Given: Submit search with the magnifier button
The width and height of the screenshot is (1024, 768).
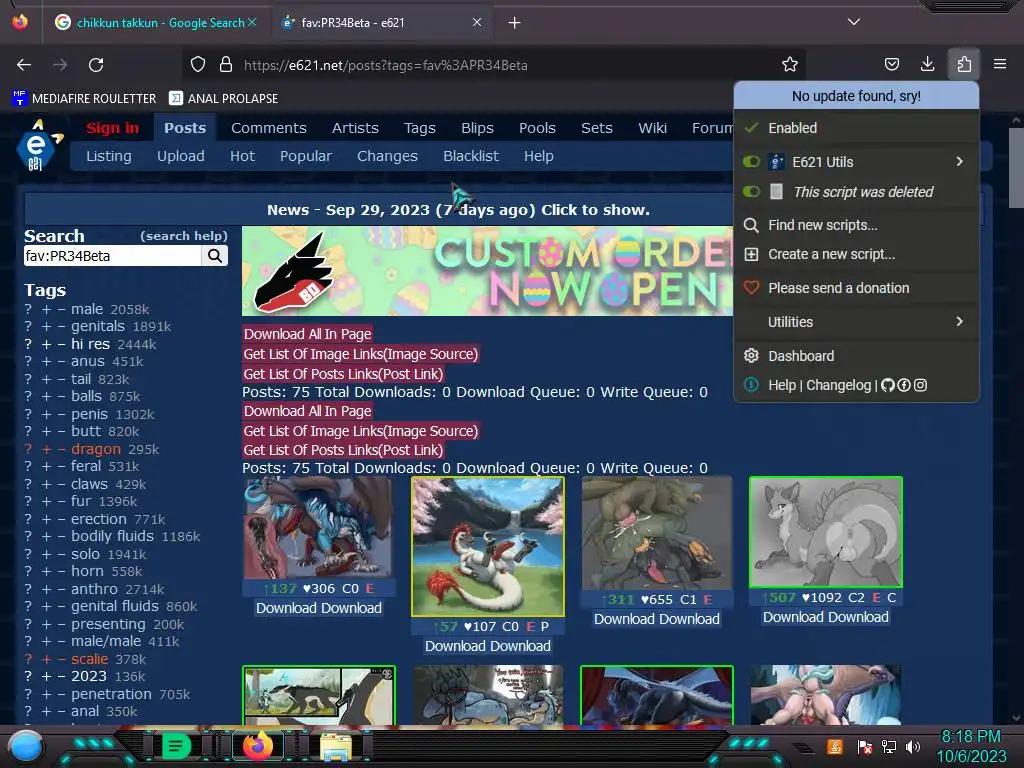Looking at the screenshot, I should 215,256.
